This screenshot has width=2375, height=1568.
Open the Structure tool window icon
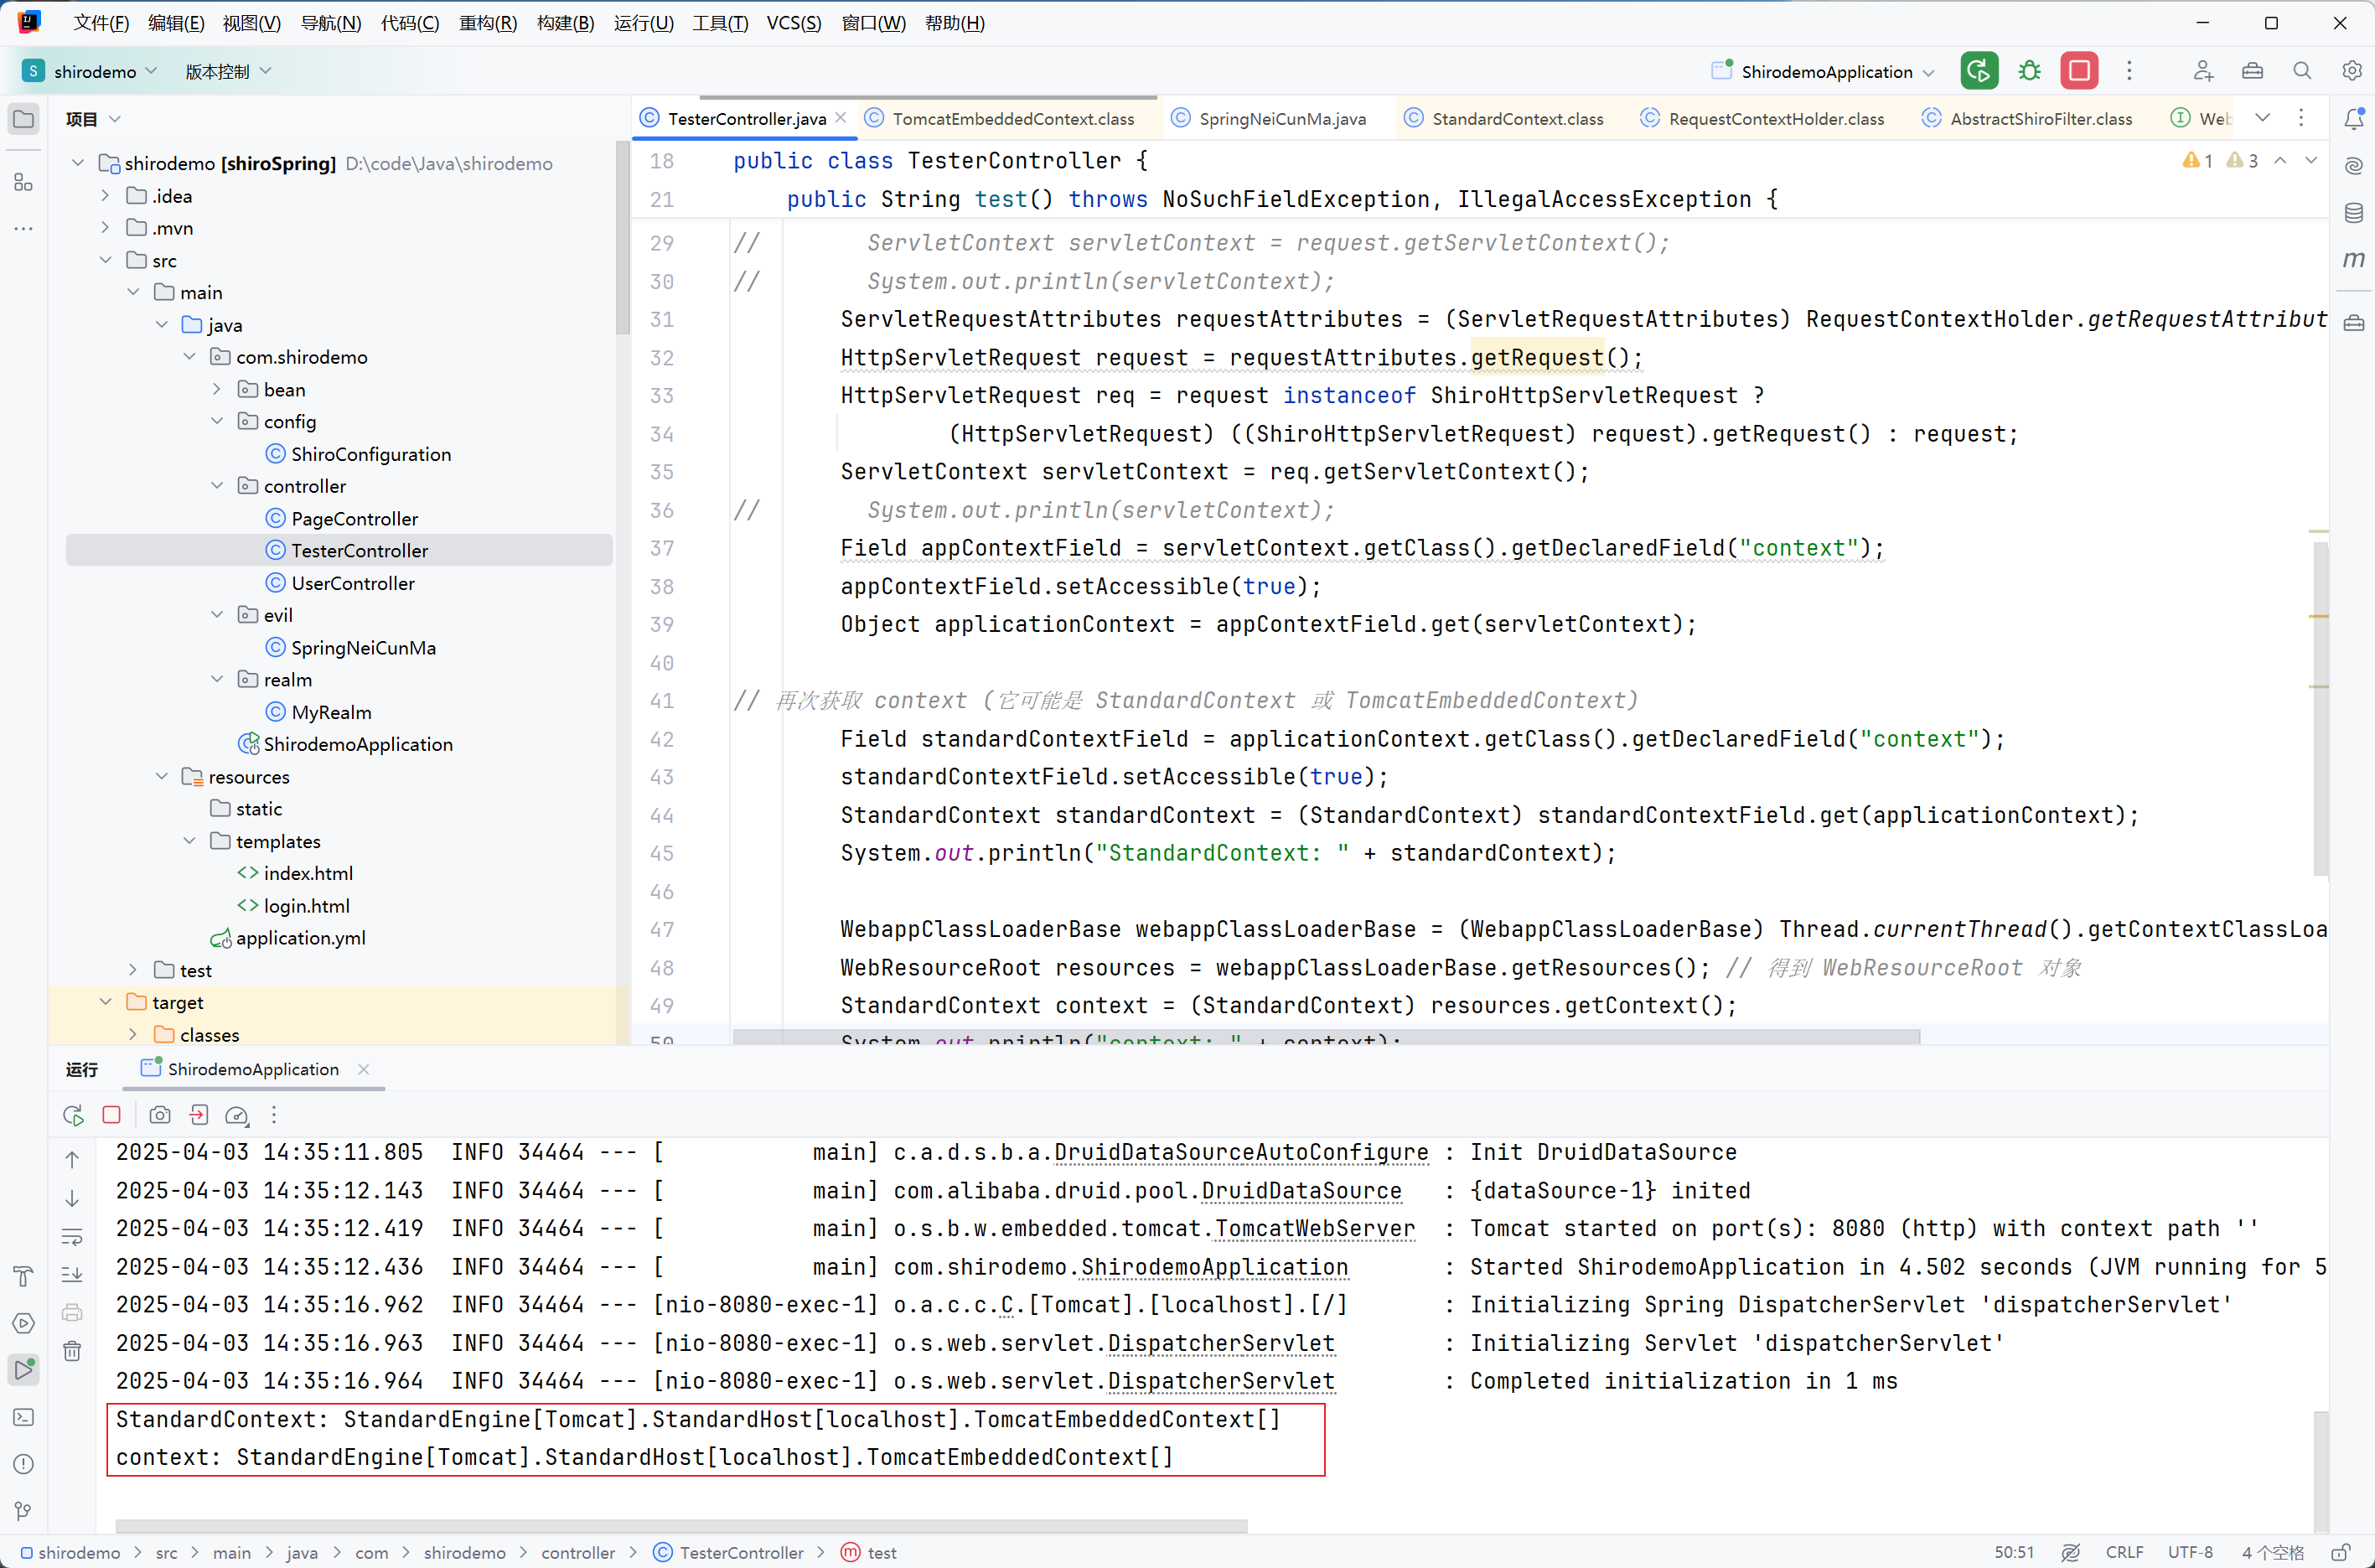click(x=23, y=183)
